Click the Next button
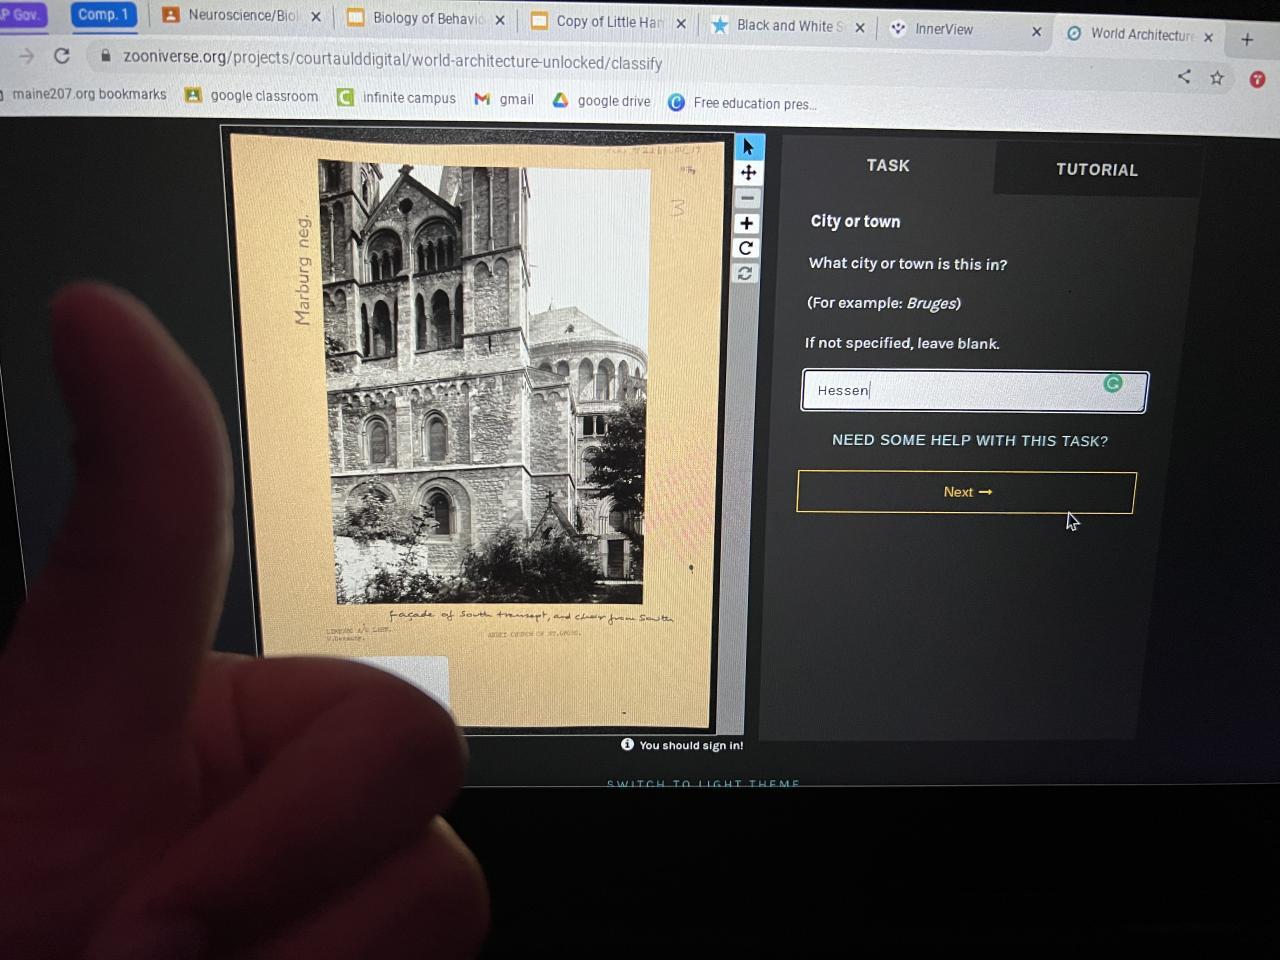This screenshot has height=960, width=1280. (x=966, y=492)
